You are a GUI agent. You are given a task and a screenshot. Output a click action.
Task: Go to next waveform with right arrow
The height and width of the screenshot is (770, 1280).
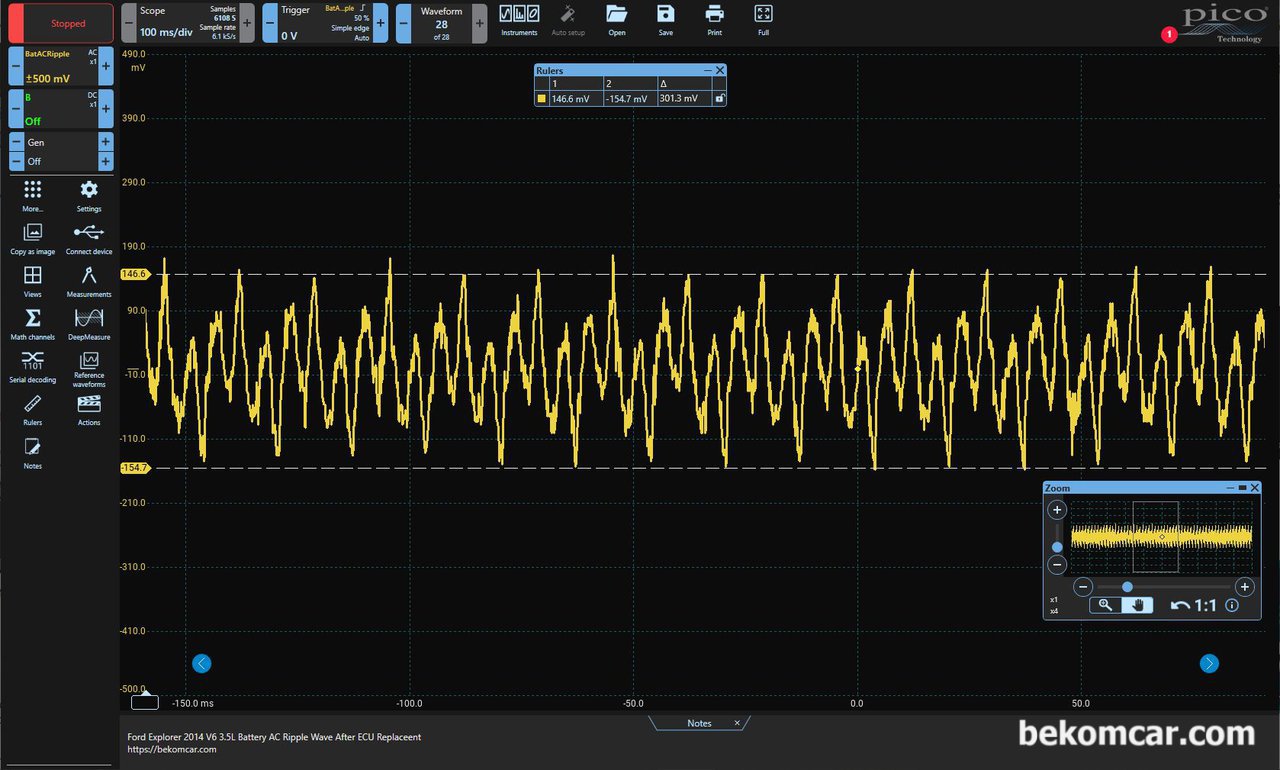(x=1209, y=663)
